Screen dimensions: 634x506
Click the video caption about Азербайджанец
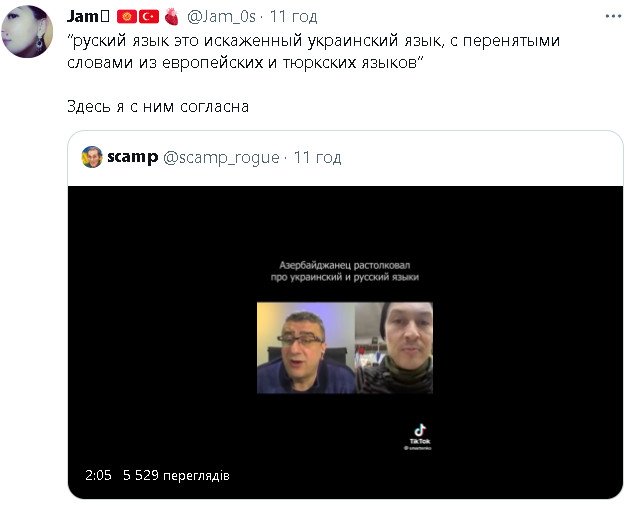pyautogui.click(x=344, y=271)
